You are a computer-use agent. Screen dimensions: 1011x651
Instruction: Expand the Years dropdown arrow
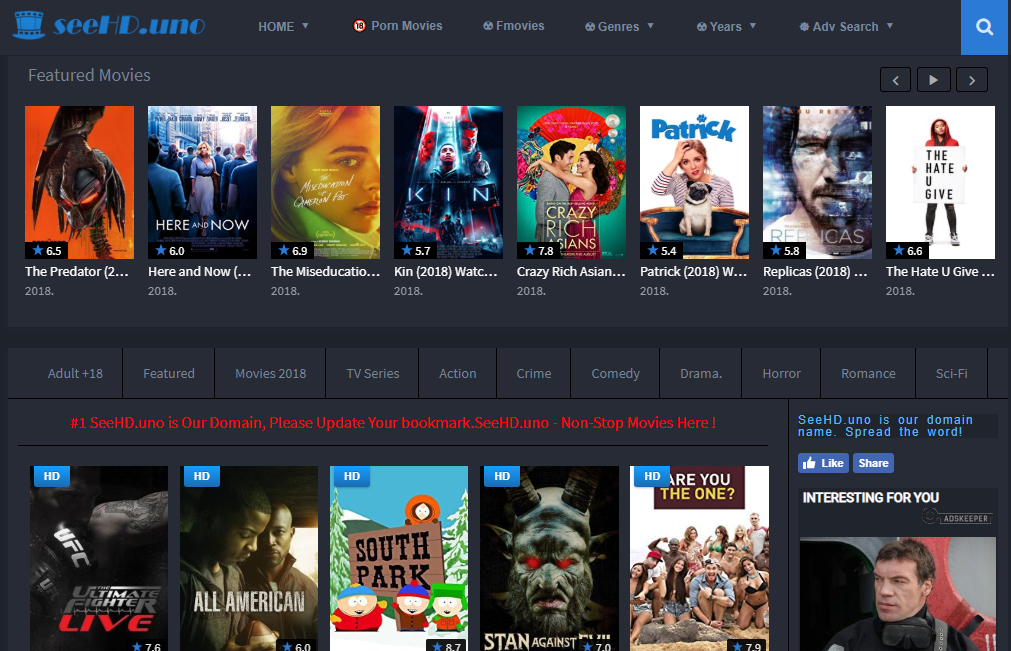click(x=752, y=26)
